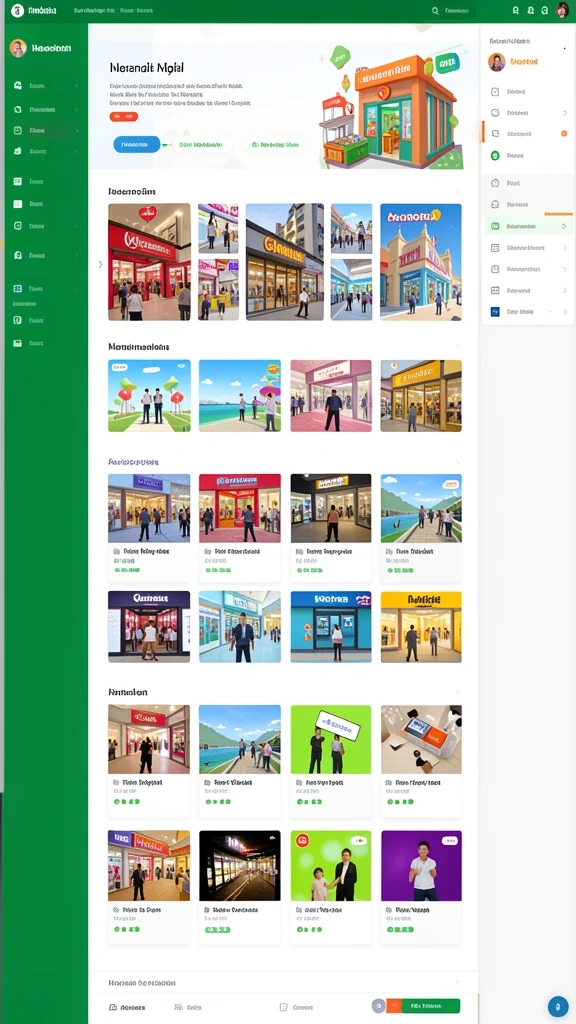576x1024 pixels.
Task: Open the profile avatar in the top-right corner
Action: click(x=562, y=10)
